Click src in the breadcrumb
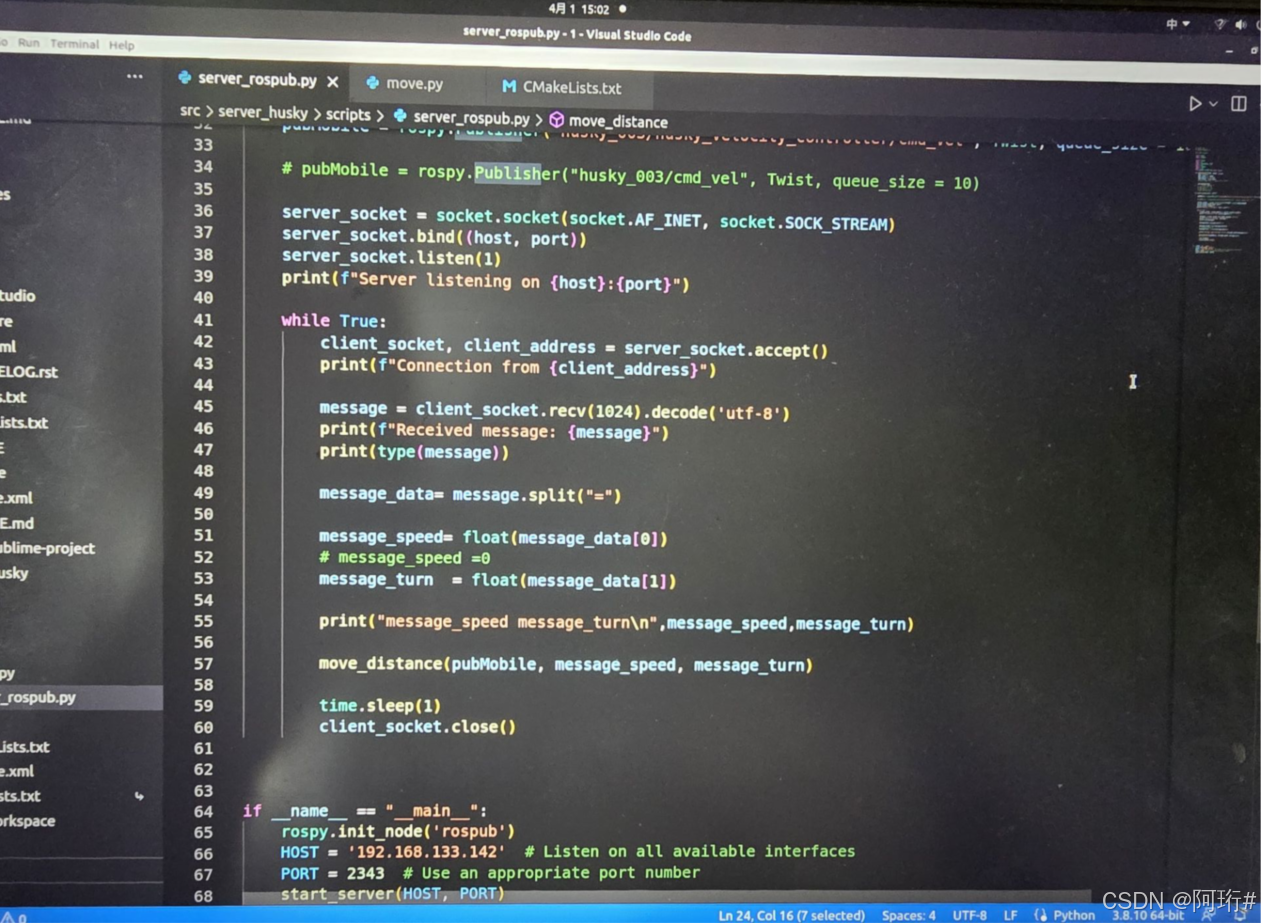This screenshot has width=1261, height=923. [190, 111]
